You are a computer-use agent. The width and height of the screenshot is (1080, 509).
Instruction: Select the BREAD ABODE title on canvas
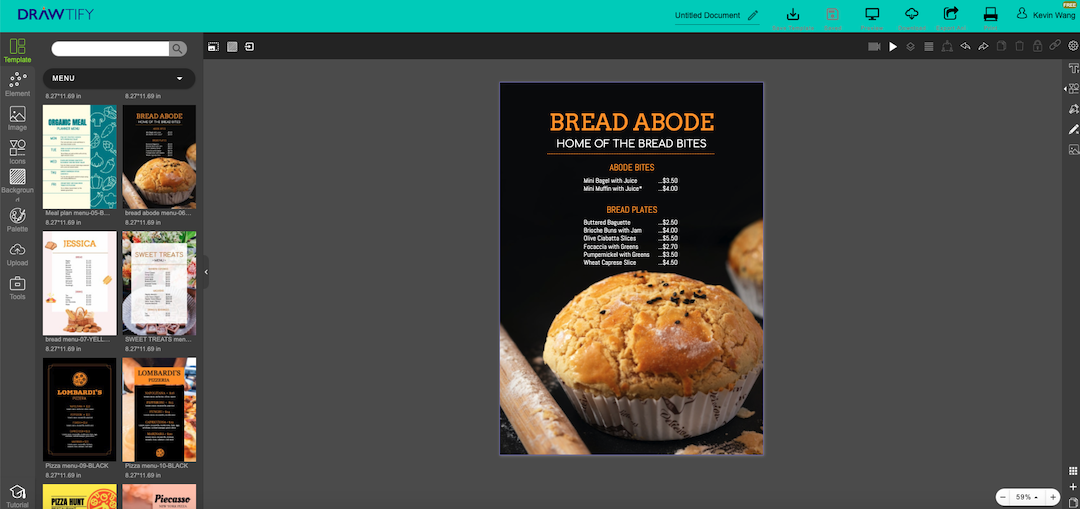coord(632,122)
